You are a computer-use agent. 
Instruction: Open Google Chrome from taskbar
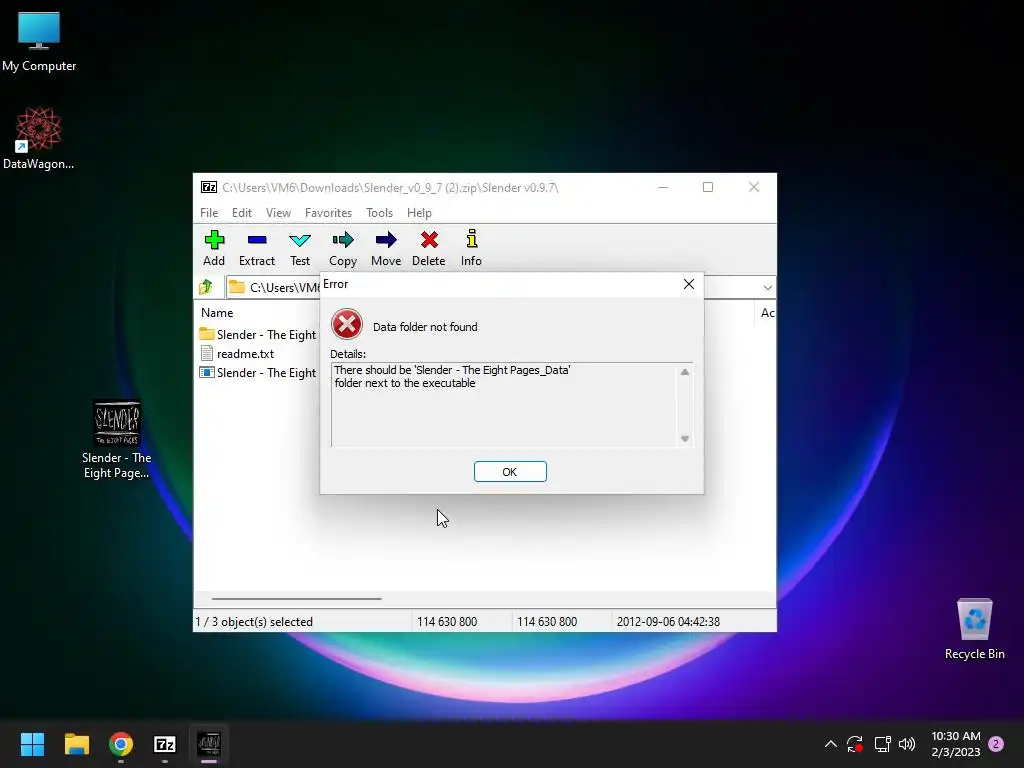(x=121, y=744)
